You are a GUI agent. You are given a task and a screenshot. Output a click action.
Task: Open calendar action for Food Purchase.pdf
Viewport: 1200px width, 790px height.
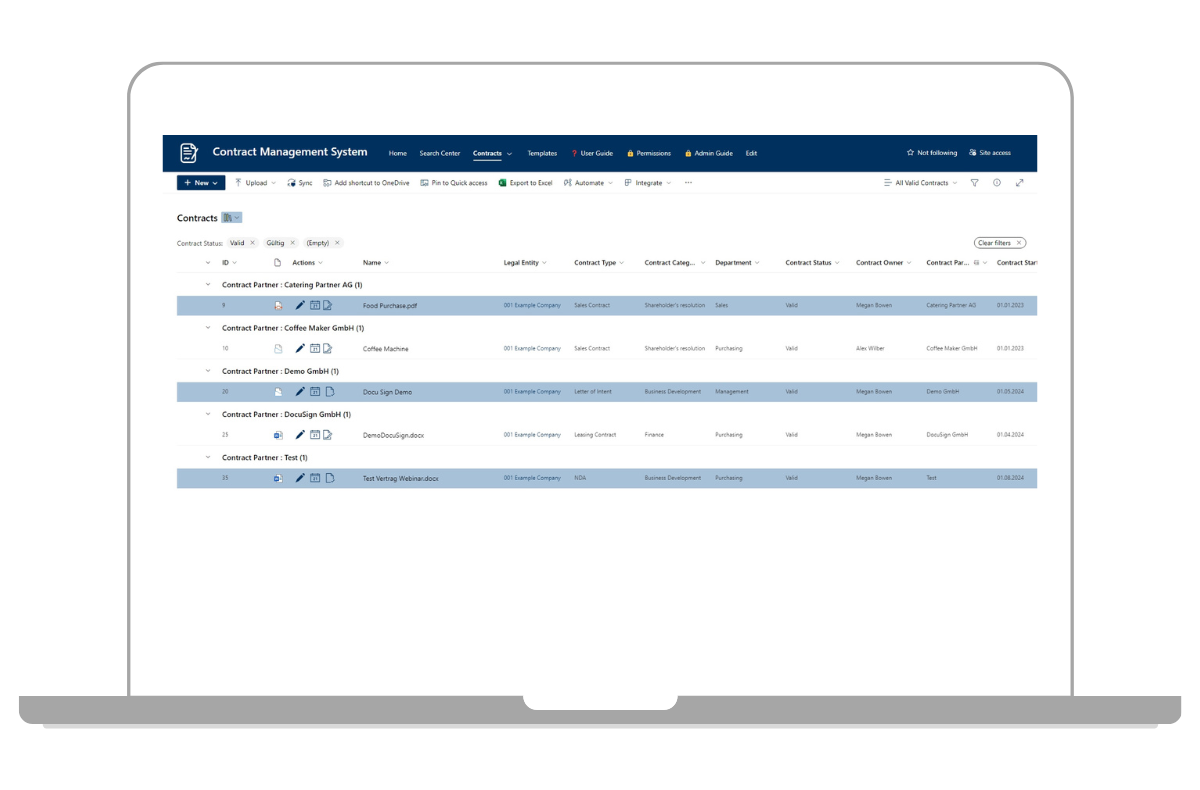[314, 305]
